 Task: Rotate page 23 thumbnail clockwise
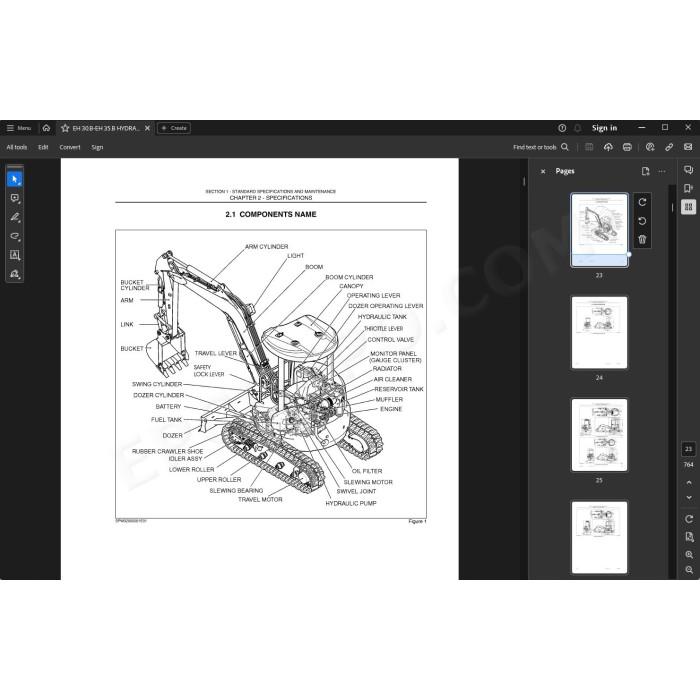pyautogui.click(x=642, y=202)
